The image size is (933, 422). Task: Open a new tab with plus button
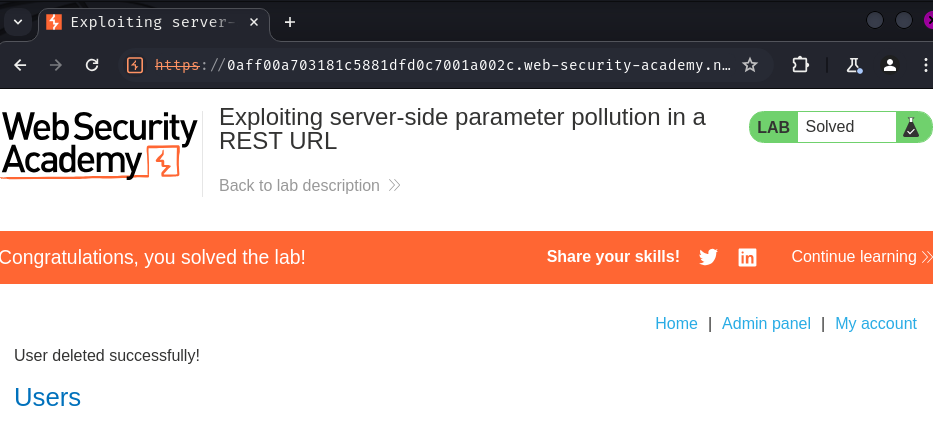tap(290, 22)
